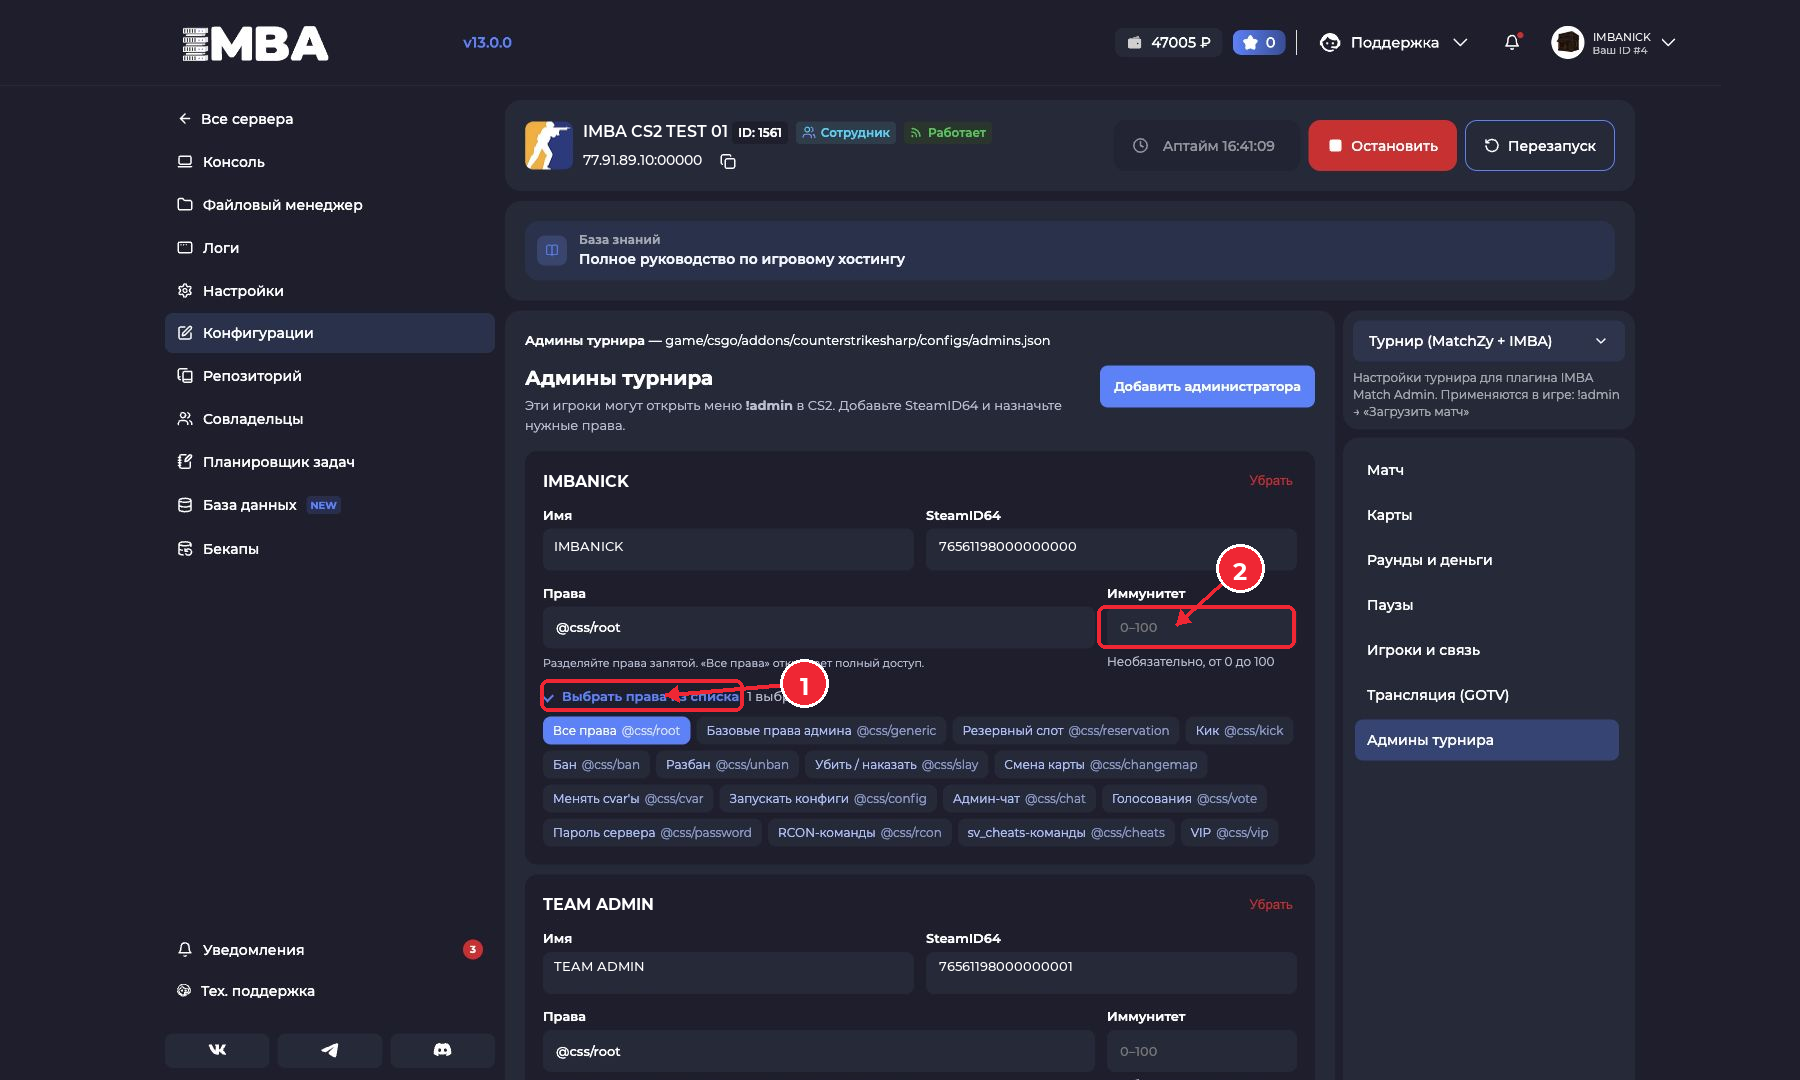Screen dimensions: 1800x1080
Task: Click the CS2 server game icon
Action: tap(549, 146)
